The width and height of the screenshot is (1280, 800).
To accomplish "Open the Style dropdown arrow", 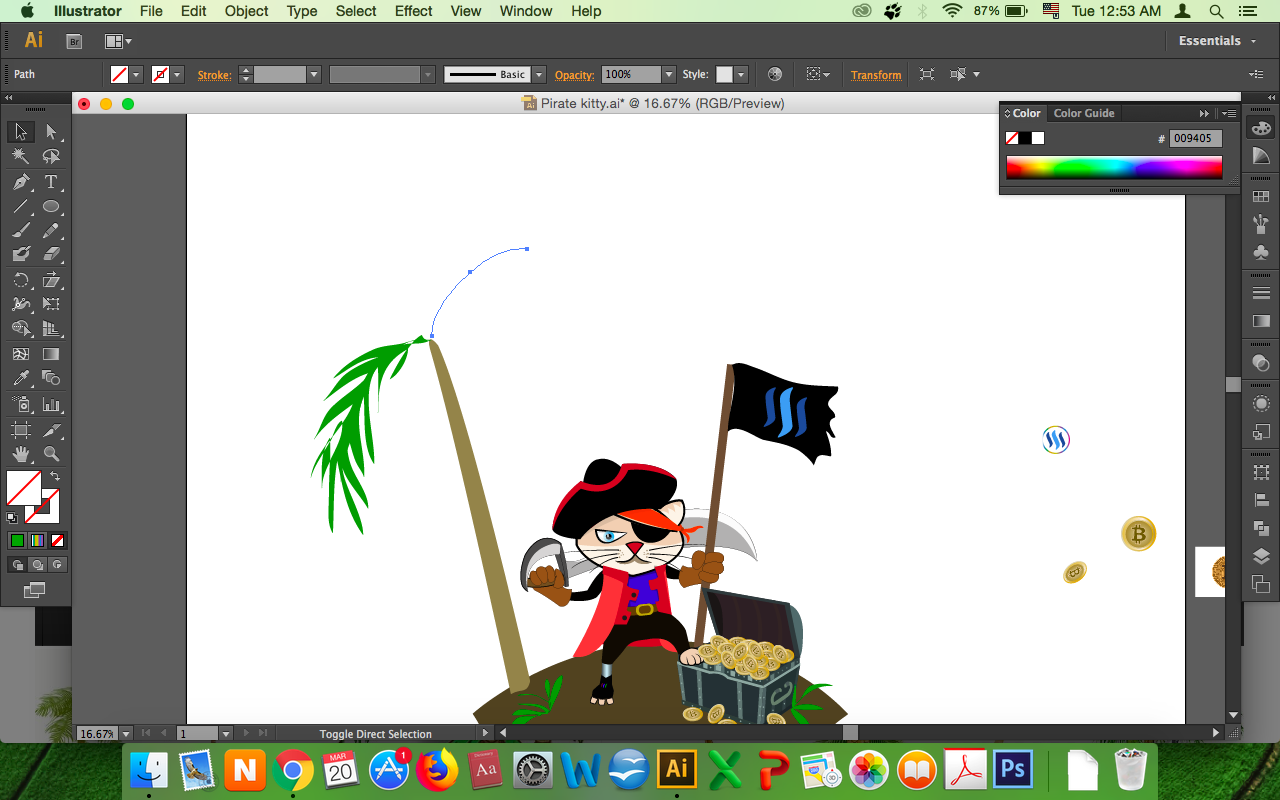I will (x=741, y=74).
